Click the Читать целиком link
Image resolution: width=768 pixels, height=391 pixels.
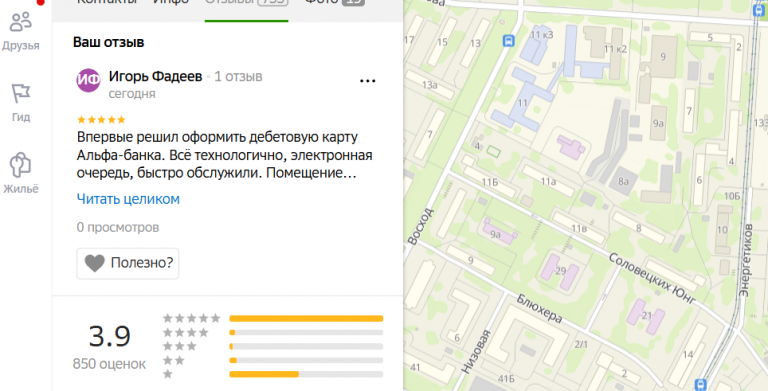coord(128,199)
